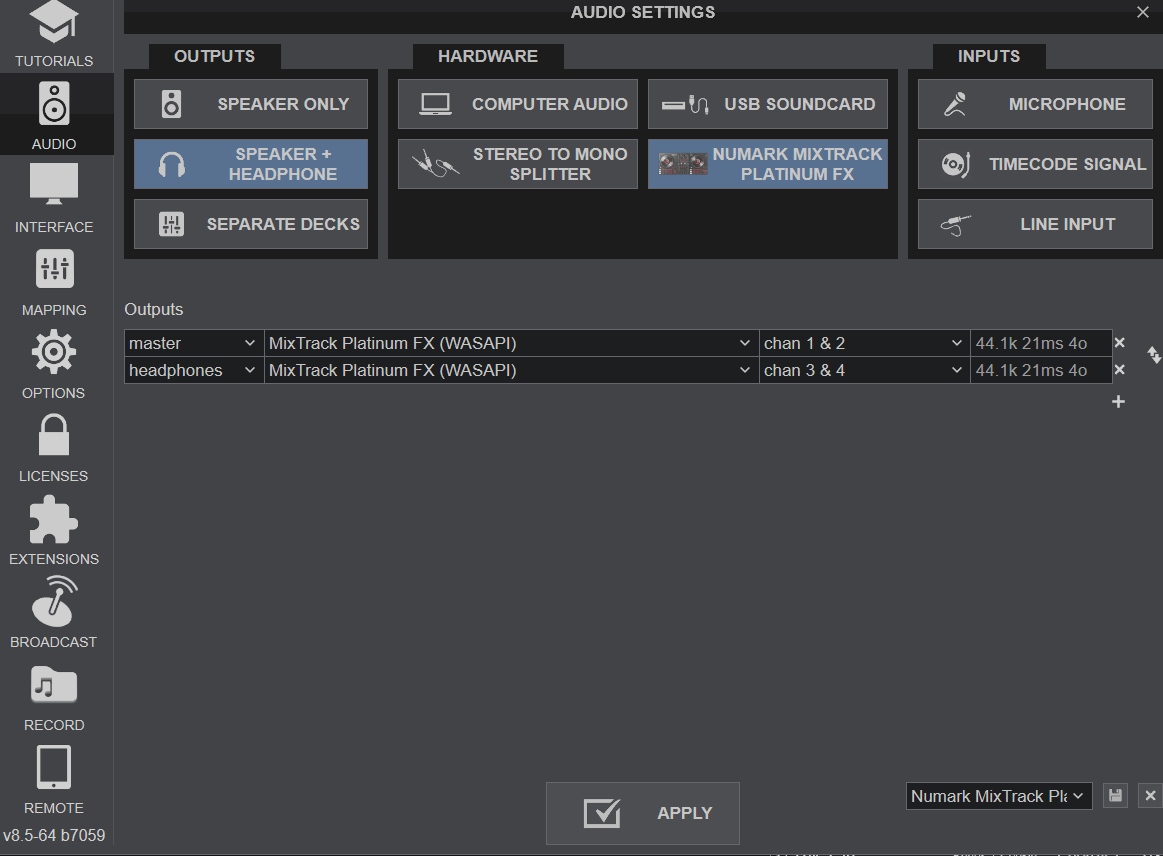Image resolution: width=1163 pixels, height=856 pixels.
Task: Click the Outputs list heading text
Action: pos(154,309)
